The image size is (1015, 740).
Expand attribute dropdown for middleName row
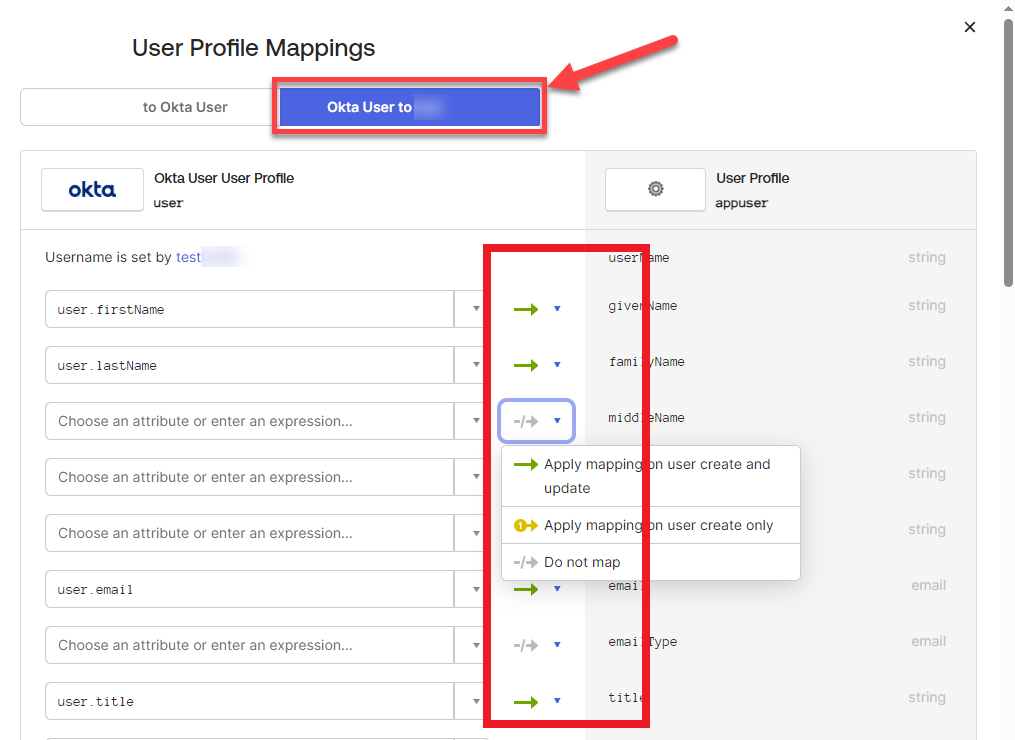tap(476, 421)
